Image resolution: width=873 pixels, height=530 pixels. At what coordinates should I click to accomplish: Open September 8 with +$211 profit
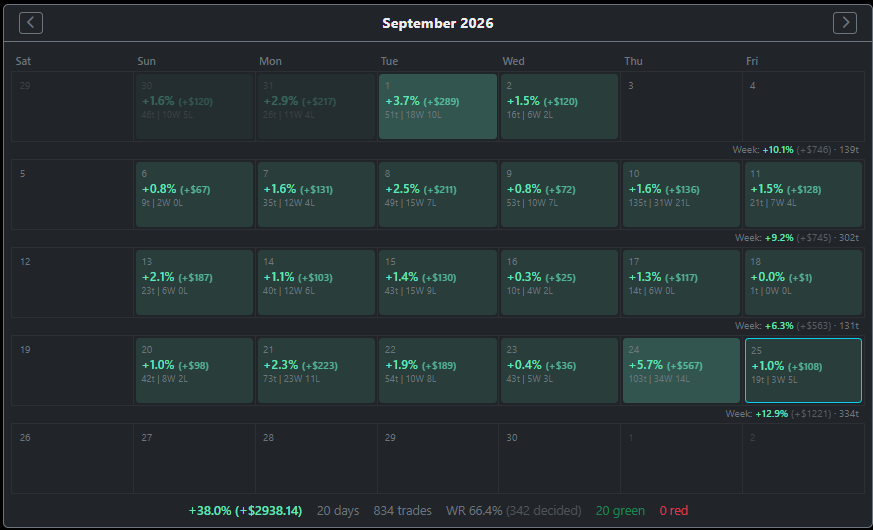(x=438, y=194)
